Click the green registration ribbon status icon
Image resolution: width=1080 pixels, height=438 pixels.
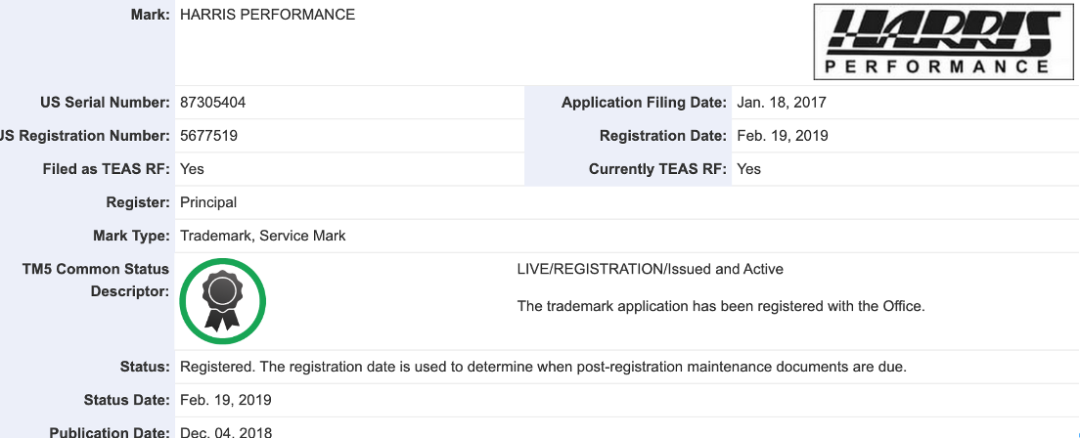[222, 302]
